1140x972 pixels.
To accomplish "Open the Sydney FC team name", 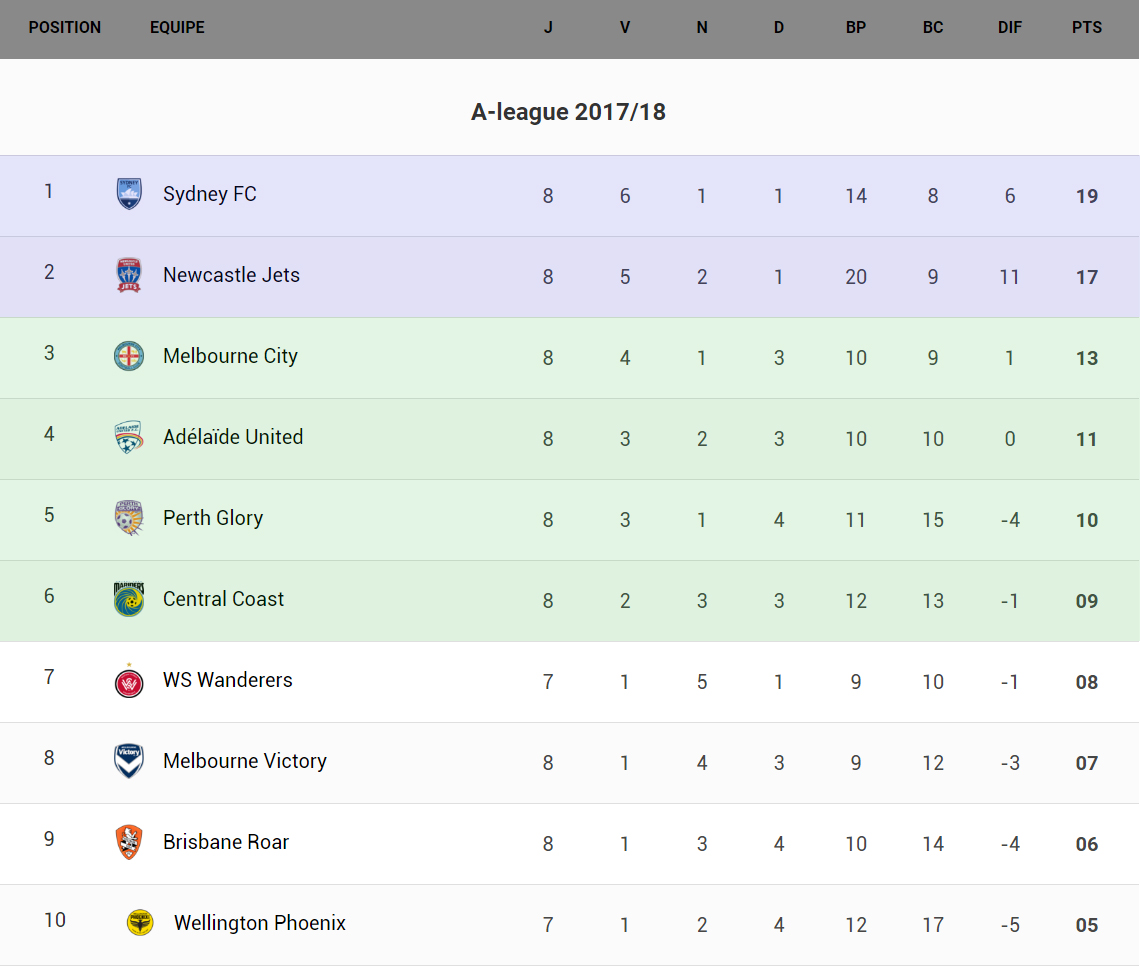I will (210, 194).
